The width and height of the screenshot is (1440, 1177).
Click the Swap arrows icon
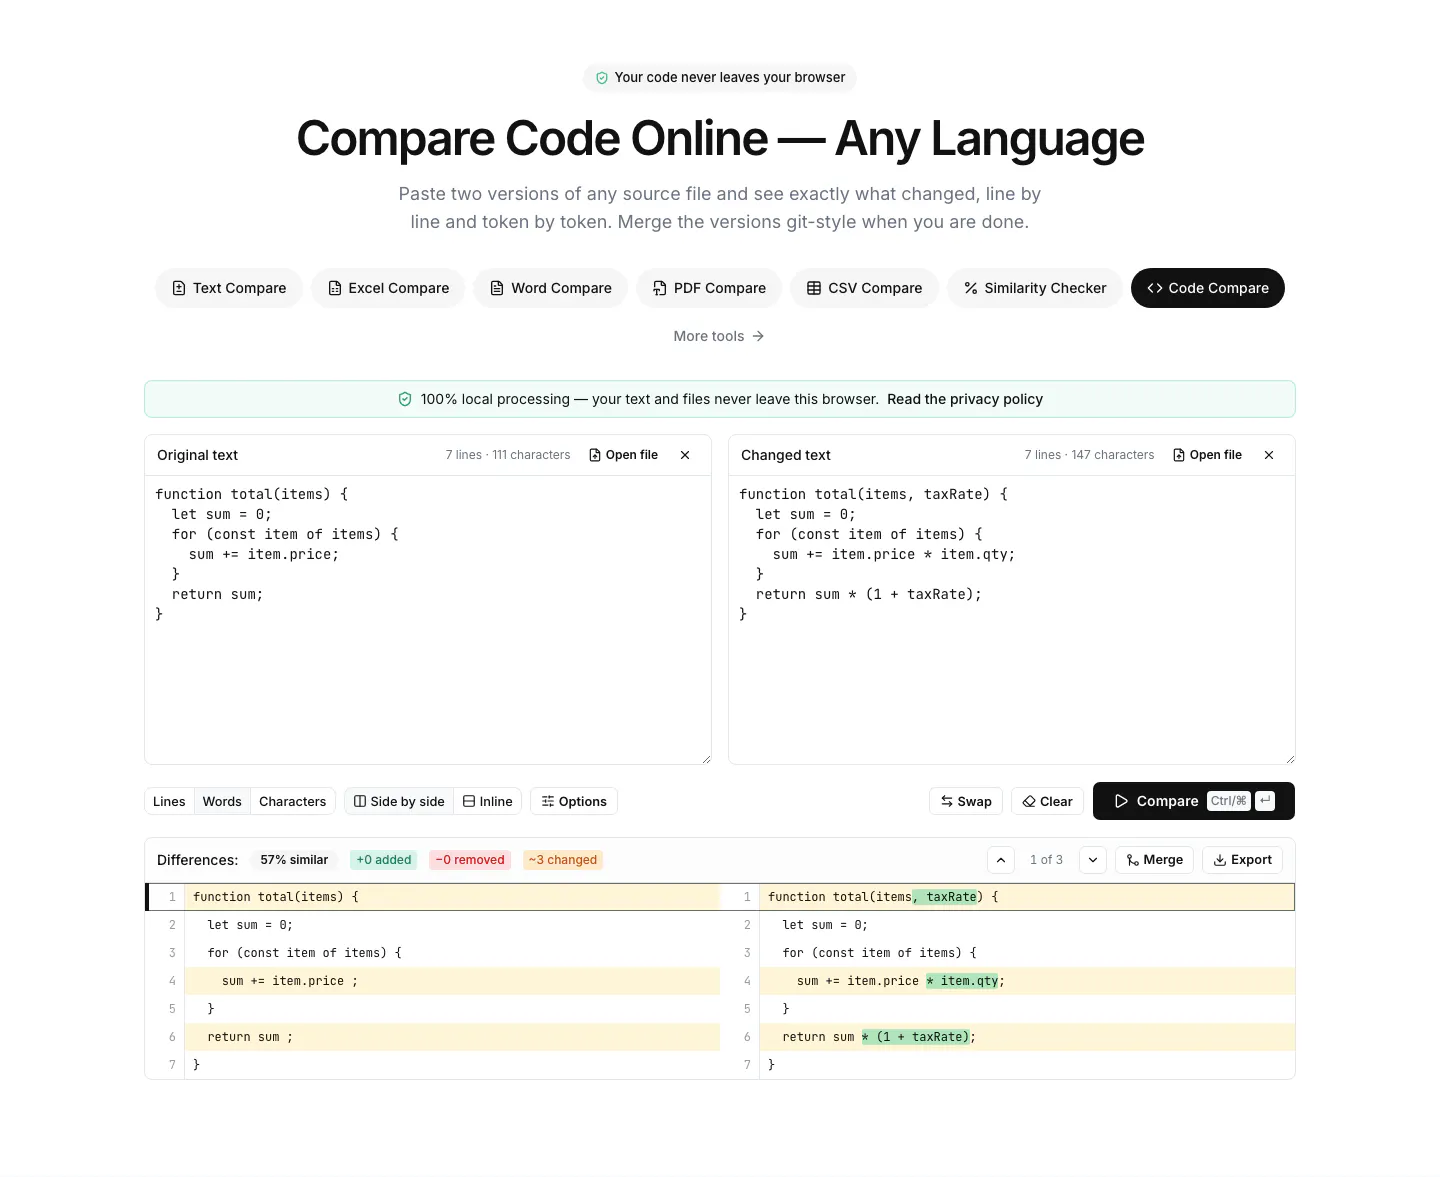[x=947, y=801]
